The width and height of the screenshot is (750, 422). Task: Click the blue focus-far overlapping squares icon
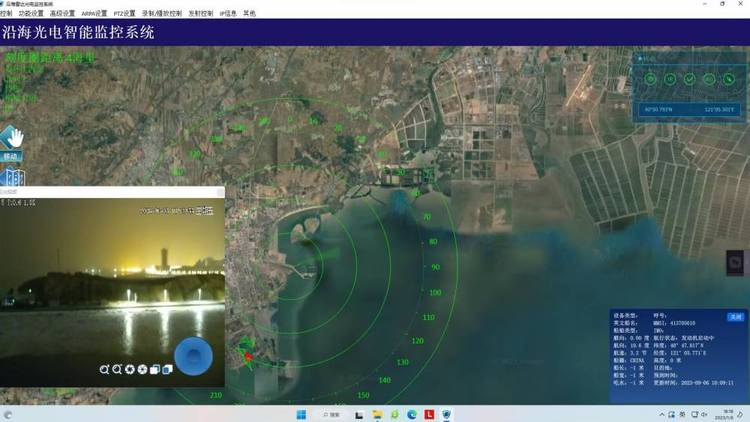(167, 369)
